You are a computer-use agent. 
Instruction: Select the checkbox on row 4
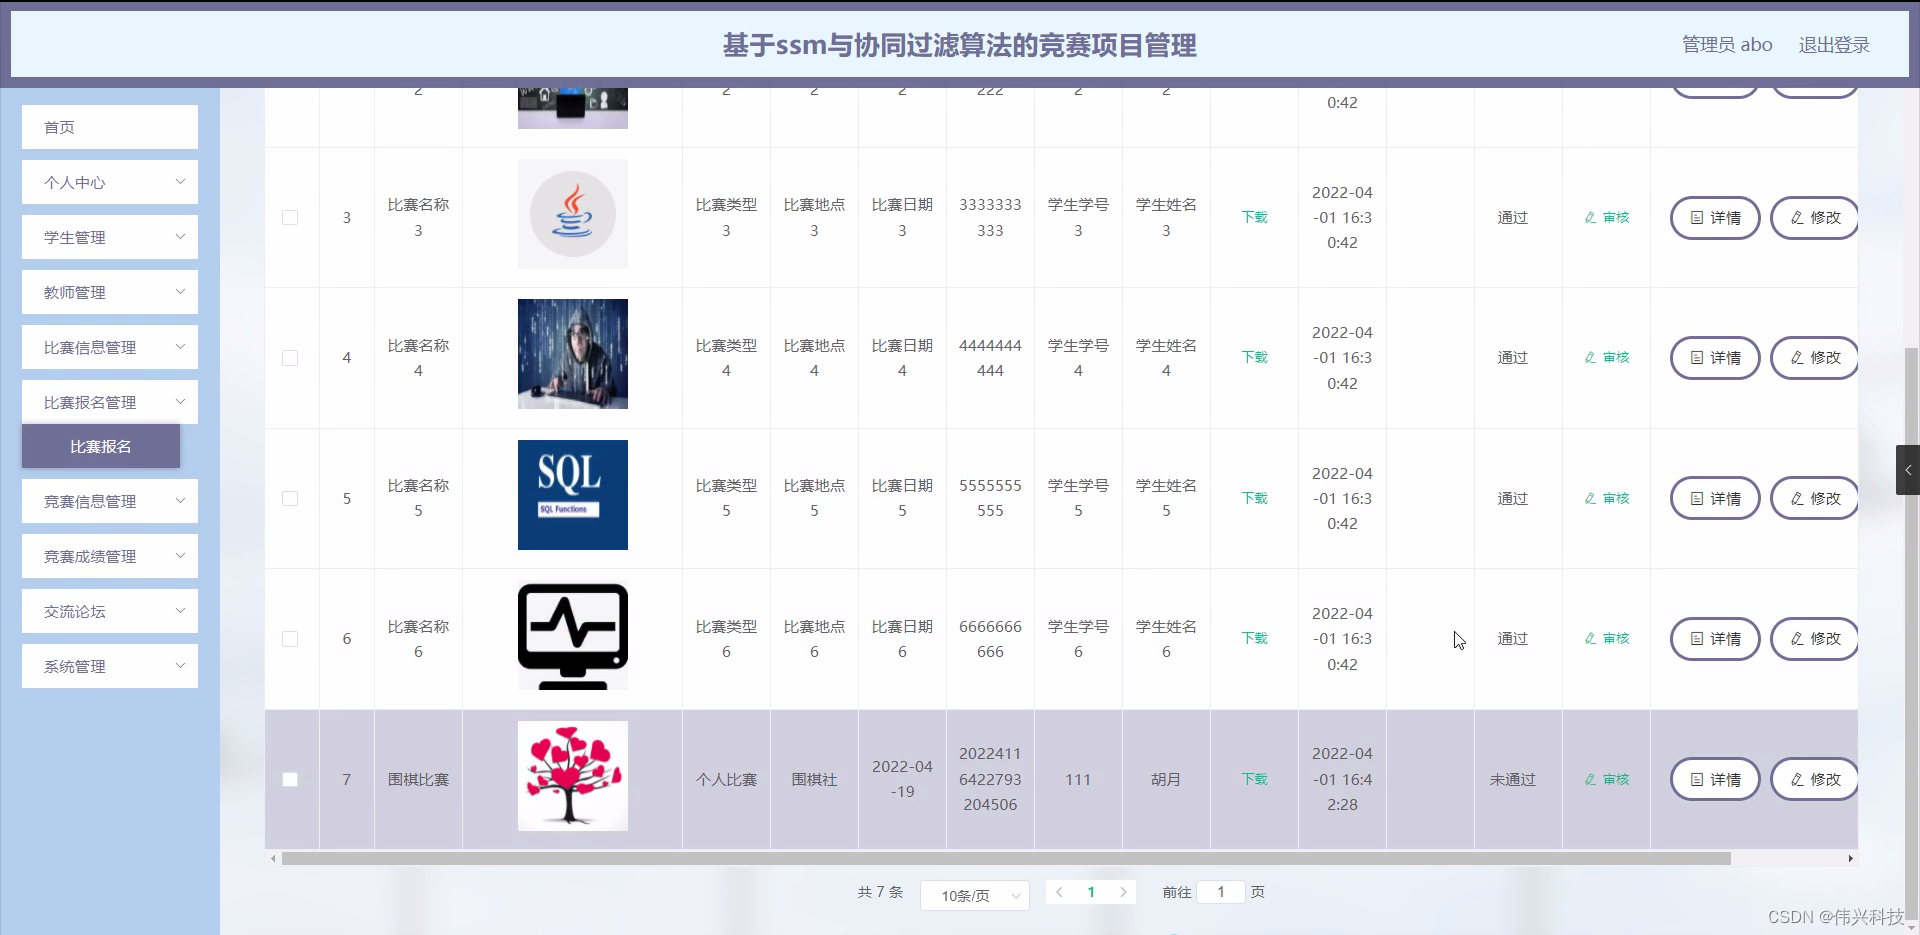tap(290, 357)
